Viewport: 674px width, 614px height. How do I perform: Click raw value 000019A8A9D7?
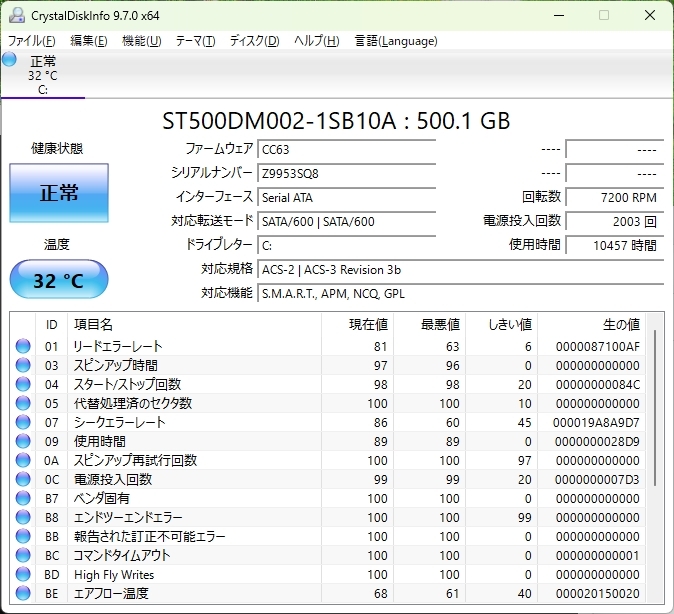point(596,423)
